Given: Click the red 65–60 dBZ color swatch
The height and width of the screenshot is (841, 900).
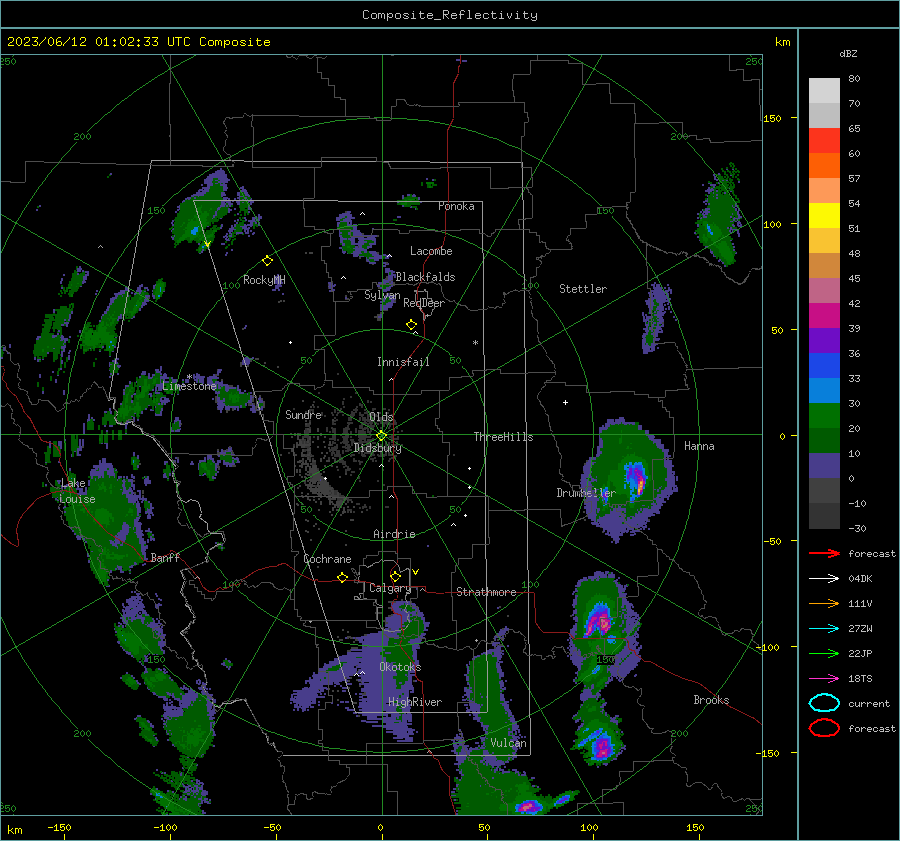Looking at the screenshot, I should [824, 141].
